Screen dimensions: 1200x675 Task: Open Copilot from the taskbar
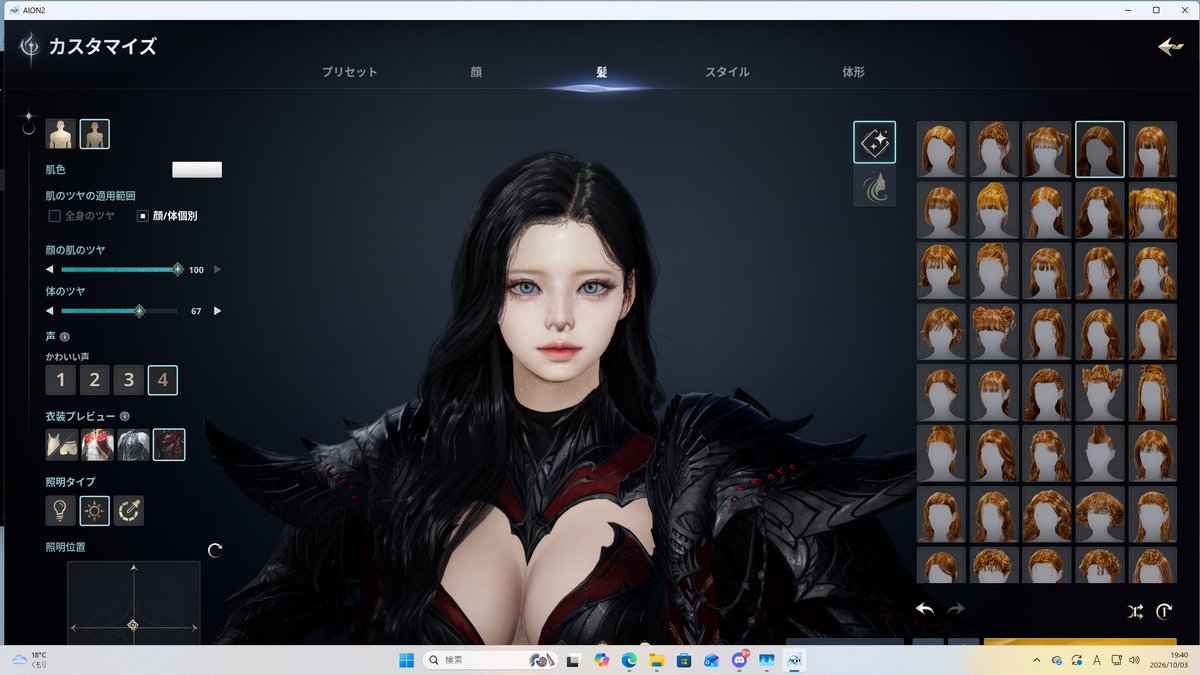coord(601,660)
